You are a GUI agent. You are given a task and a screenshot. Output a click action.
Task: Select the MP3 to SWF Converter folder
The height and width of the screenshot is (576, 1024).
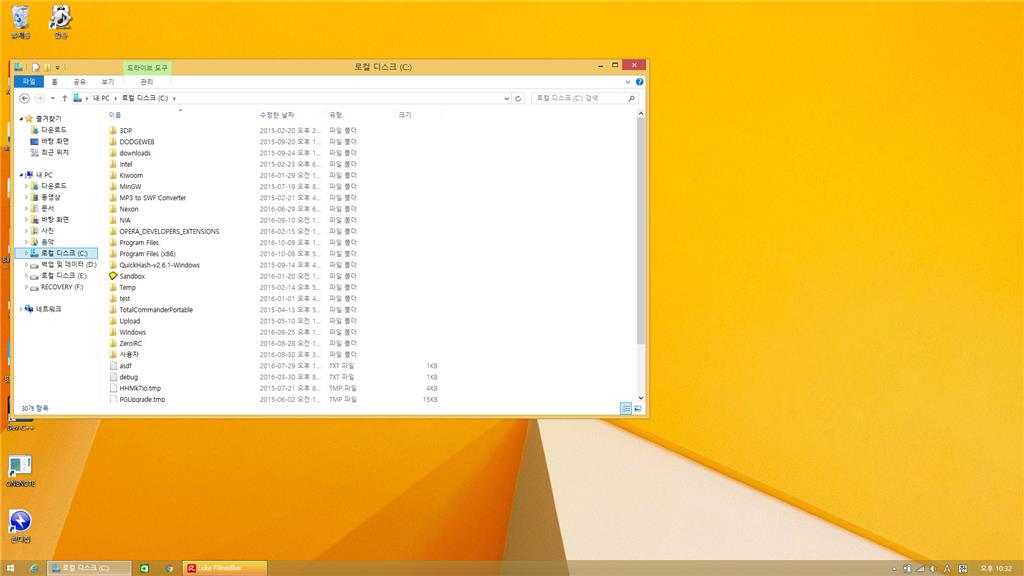click(148, 198)
